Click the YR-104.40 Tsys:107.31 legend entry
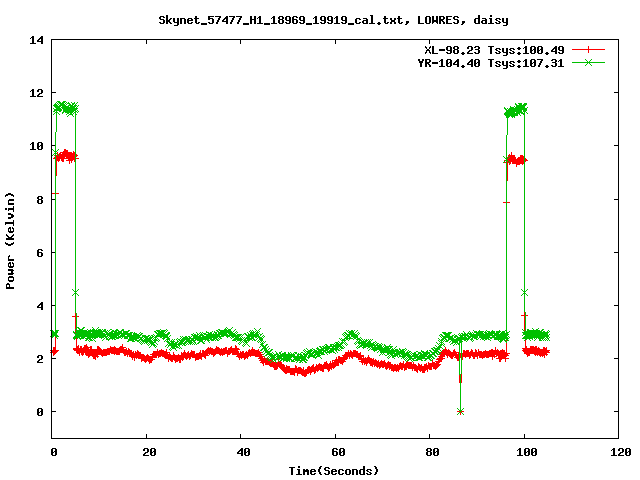The height and width of the screenshot is (480, 640). pyautogui.click(x=491, y=63)
